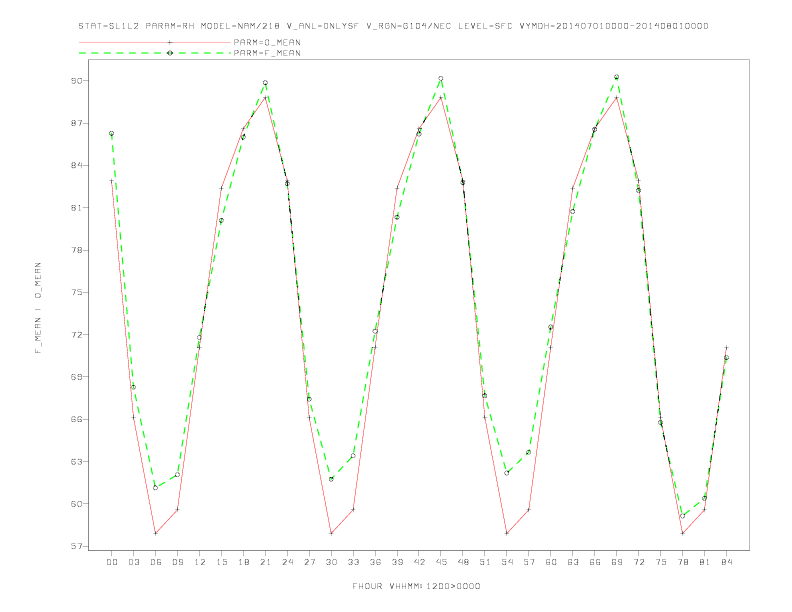Click the x-axis forecast hour label 03
This screenshot has height=612, width=792.
coord(133,562)
